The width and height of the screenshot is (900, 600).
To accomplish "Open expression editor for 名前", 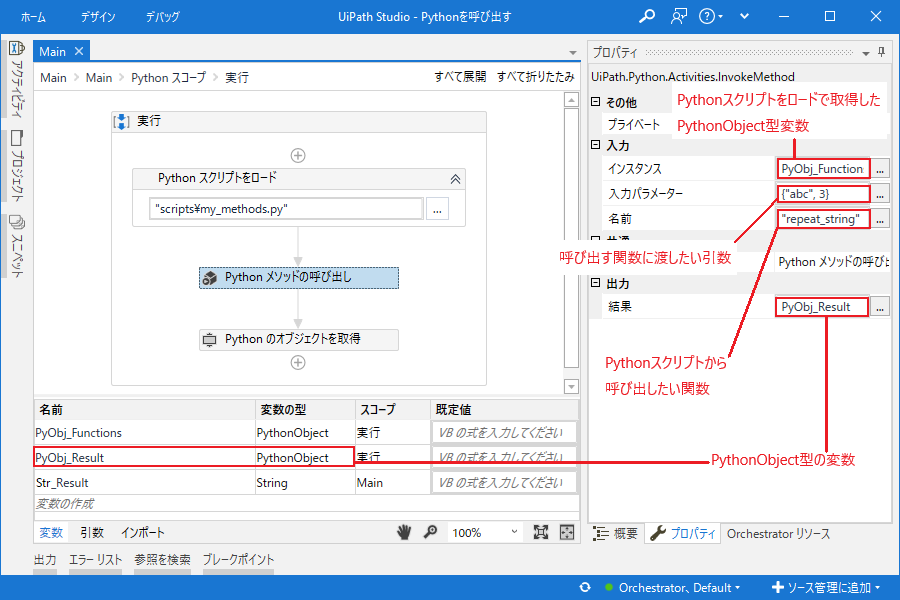I will pyautogui.click(x=880, y=219).
